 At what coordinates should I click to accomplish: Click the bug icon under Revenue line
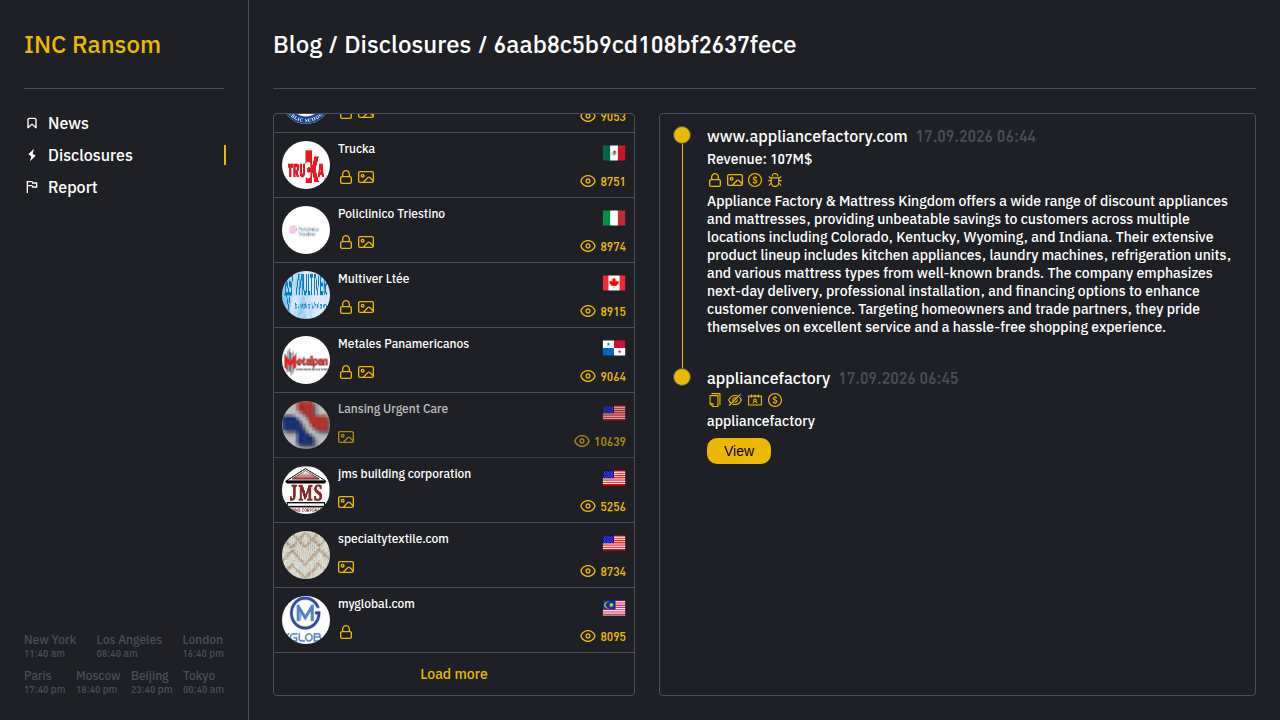point(775,180)
